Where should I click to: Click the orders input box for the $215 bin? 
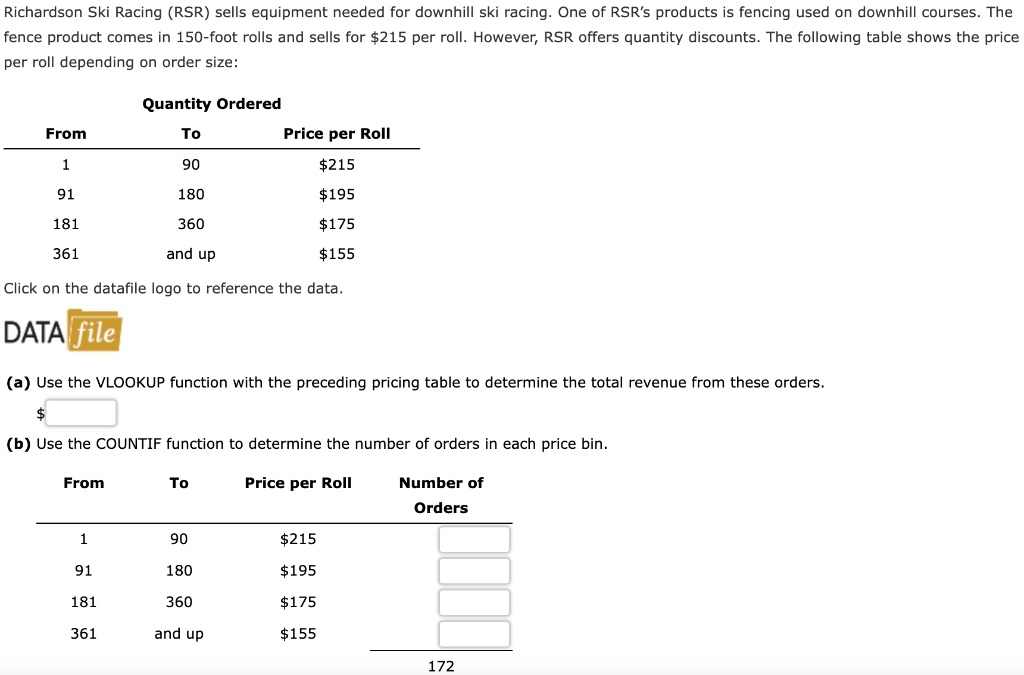474,539
